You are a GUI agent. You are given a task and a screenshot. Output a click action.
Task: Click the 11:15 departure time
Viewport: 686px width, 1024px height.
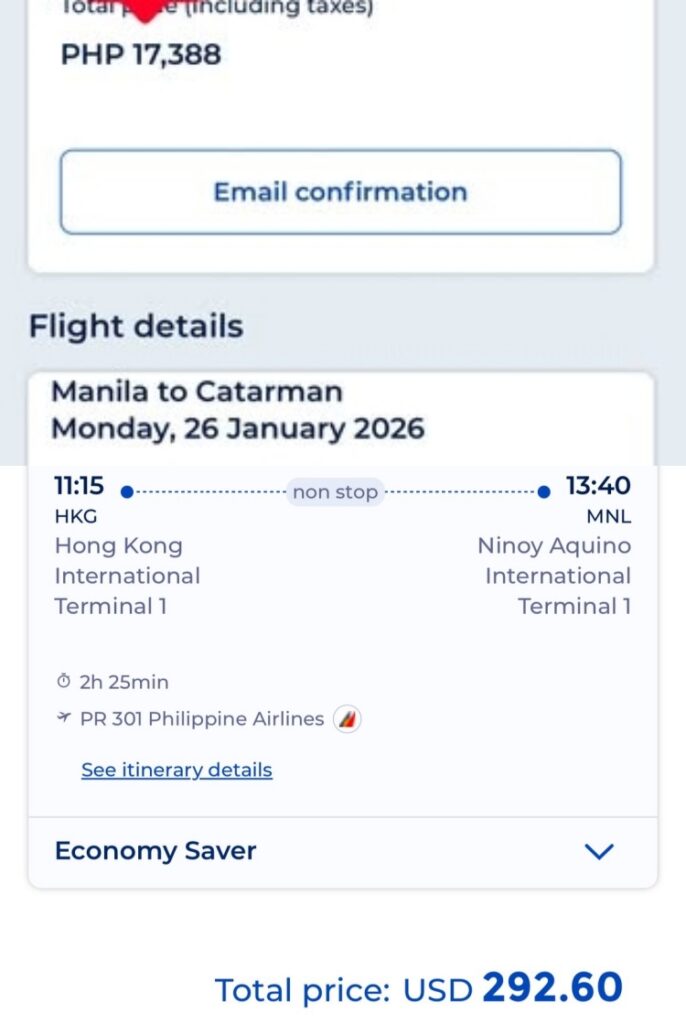79,486
